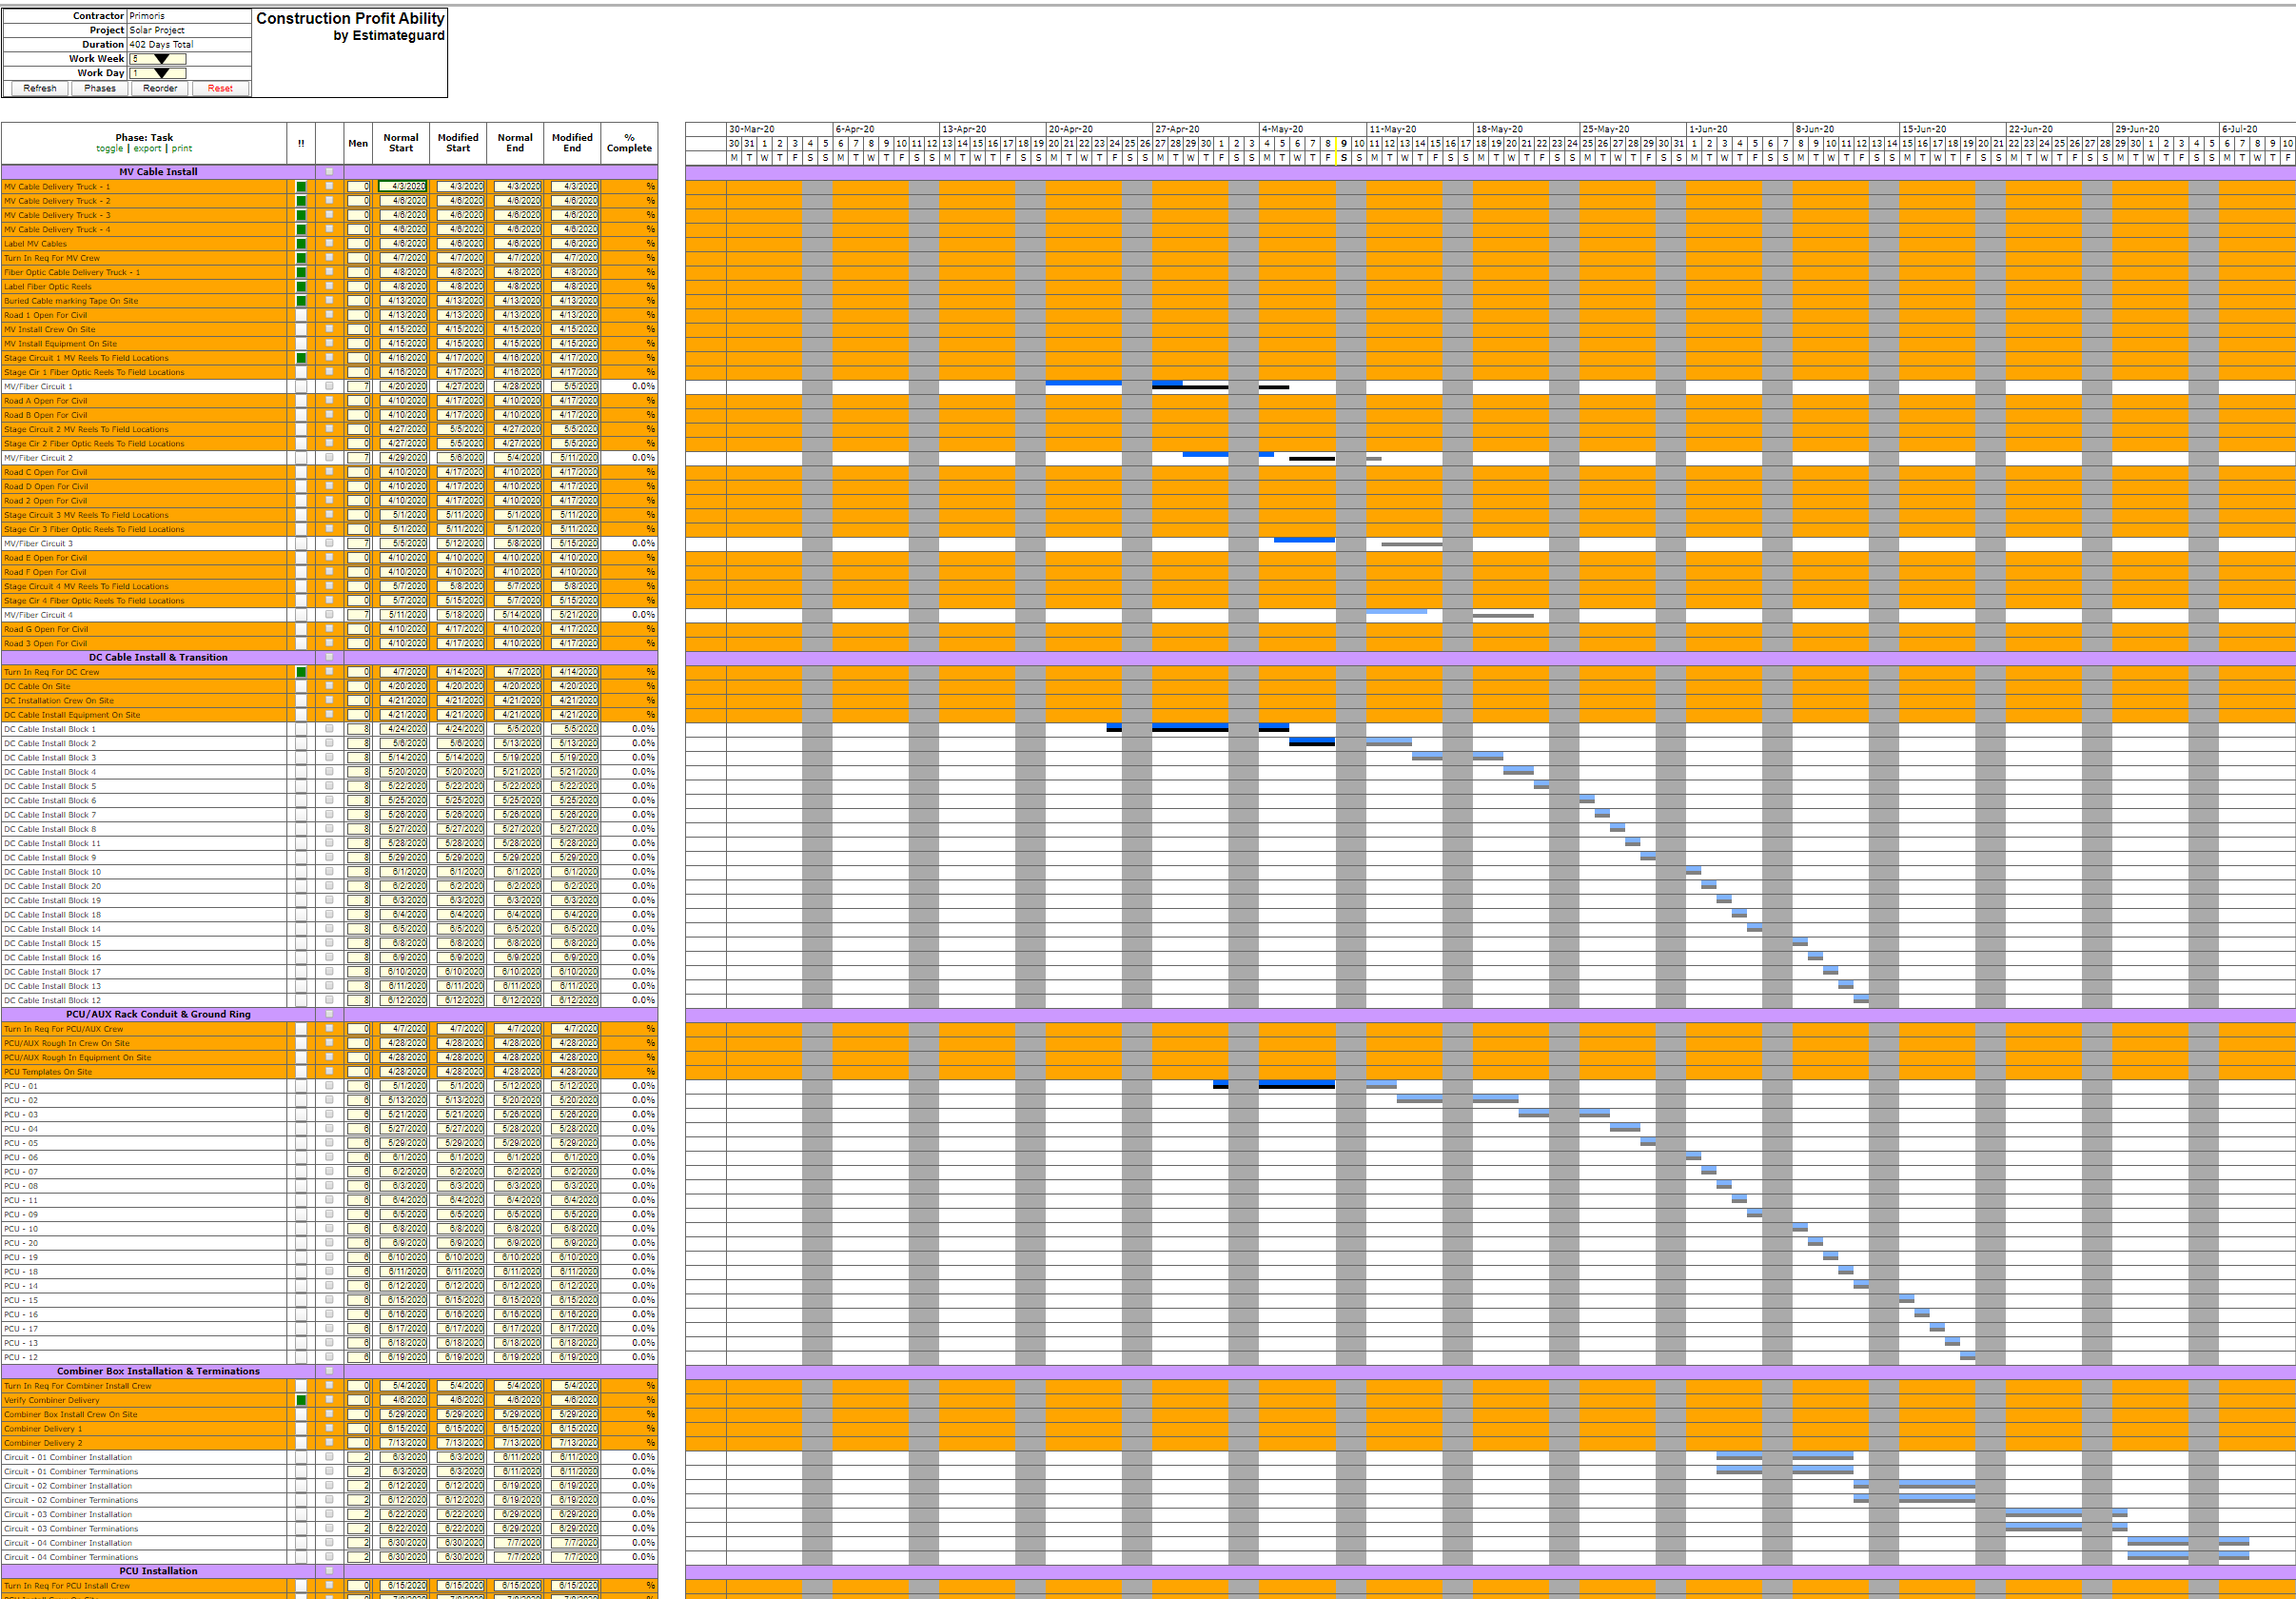Click Normal End date for DC Cable Install Block 1
Screen dimensions: 2296x1599
(x=517, y=729)
